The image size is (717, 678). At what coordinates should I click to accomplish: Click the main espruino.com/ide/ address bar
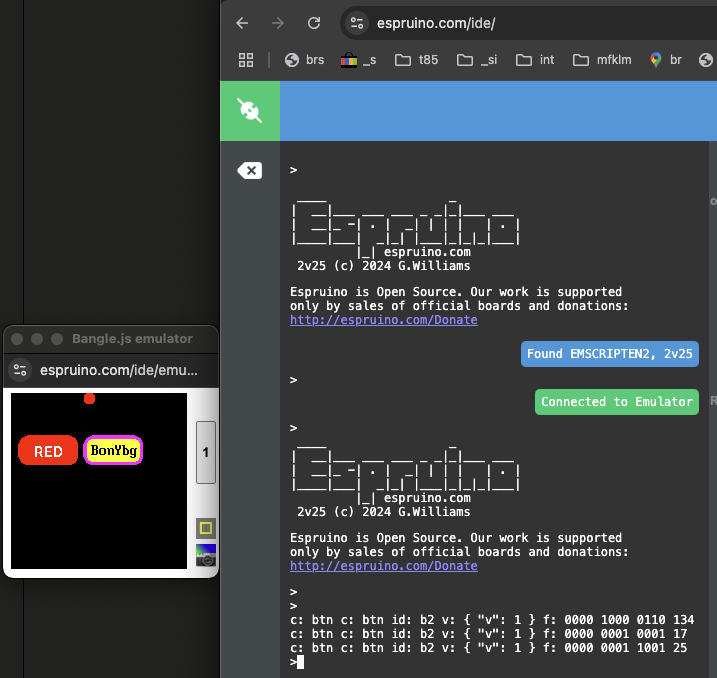pos(436,23)
